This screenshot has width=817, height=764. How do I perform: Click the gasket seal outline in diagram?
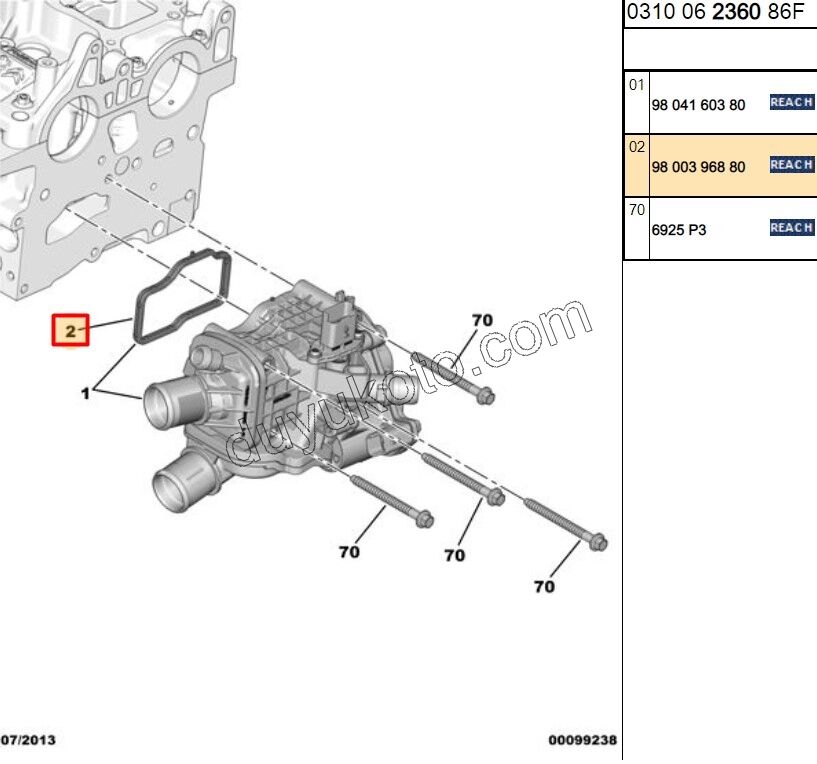tap(182, 296)
